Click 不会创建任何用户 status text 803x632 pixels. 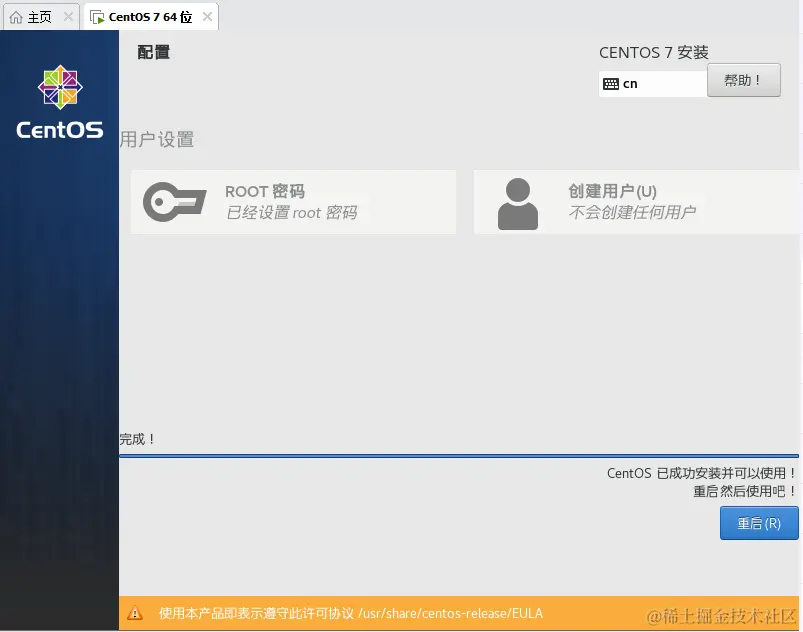coord(632,212)
